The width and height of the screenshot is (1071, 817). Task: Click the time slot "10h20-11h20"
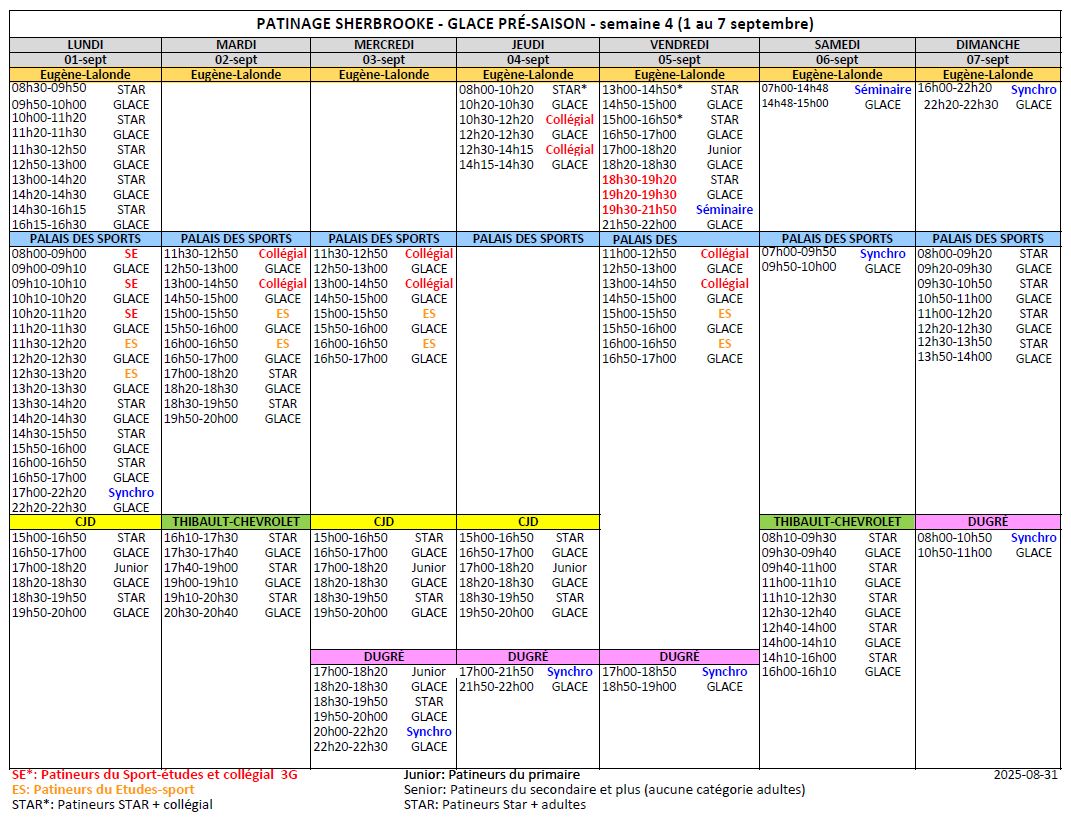(x=49, y=314)
